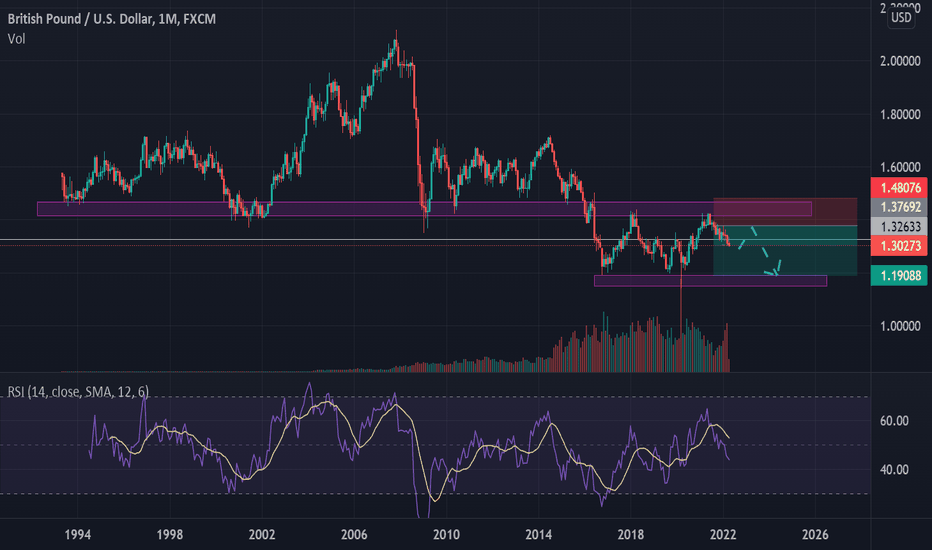Click the 1.32633 price label
This screenshot has height=550, width=932.
coord(899,227)
